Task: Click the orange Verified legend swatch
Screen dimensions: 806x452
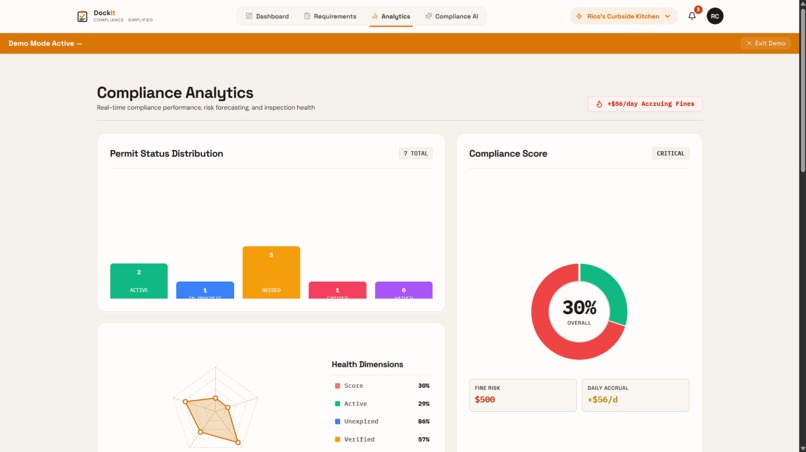Action: pyautogui.click(x=337, y=439)
